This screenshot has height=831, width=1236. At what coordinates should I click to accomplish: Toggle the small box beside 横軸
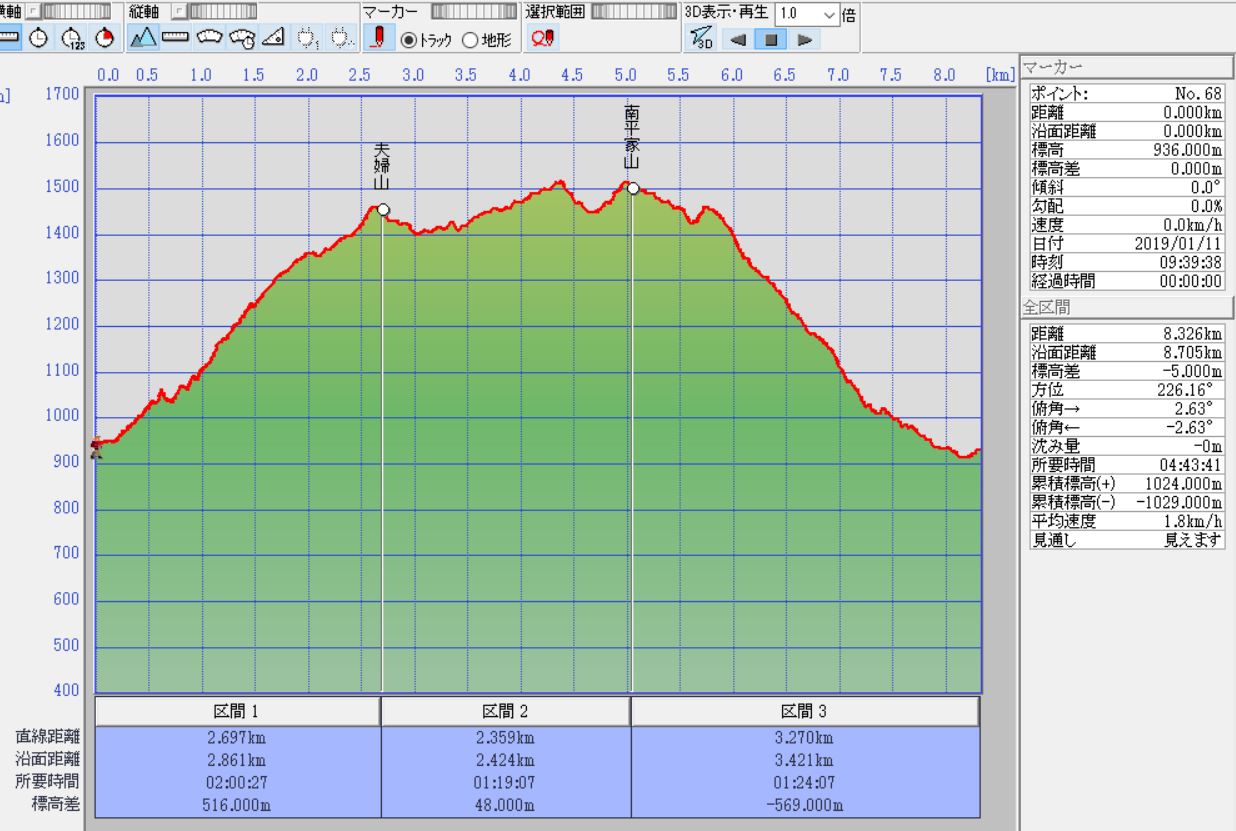pyautogui.click(x=32, y=11)
